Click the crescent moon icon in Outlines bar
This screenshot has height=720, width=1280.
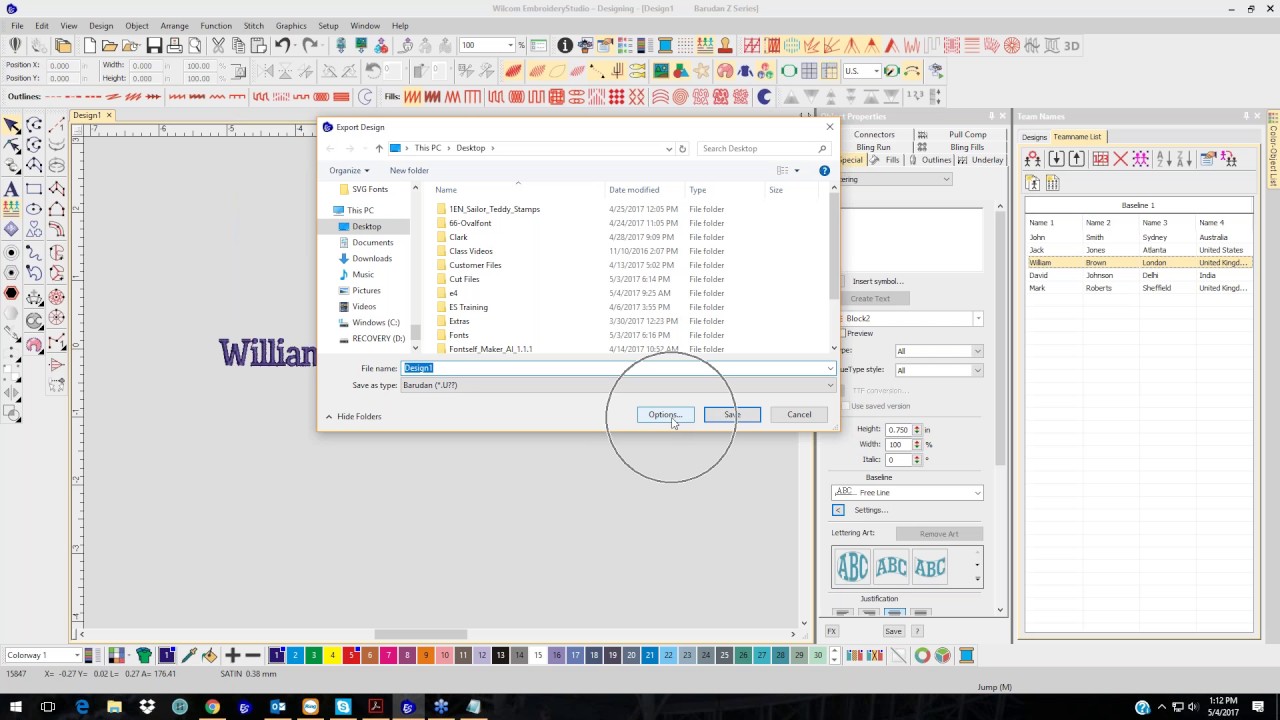pyautogui.click(x=364, y=97)
